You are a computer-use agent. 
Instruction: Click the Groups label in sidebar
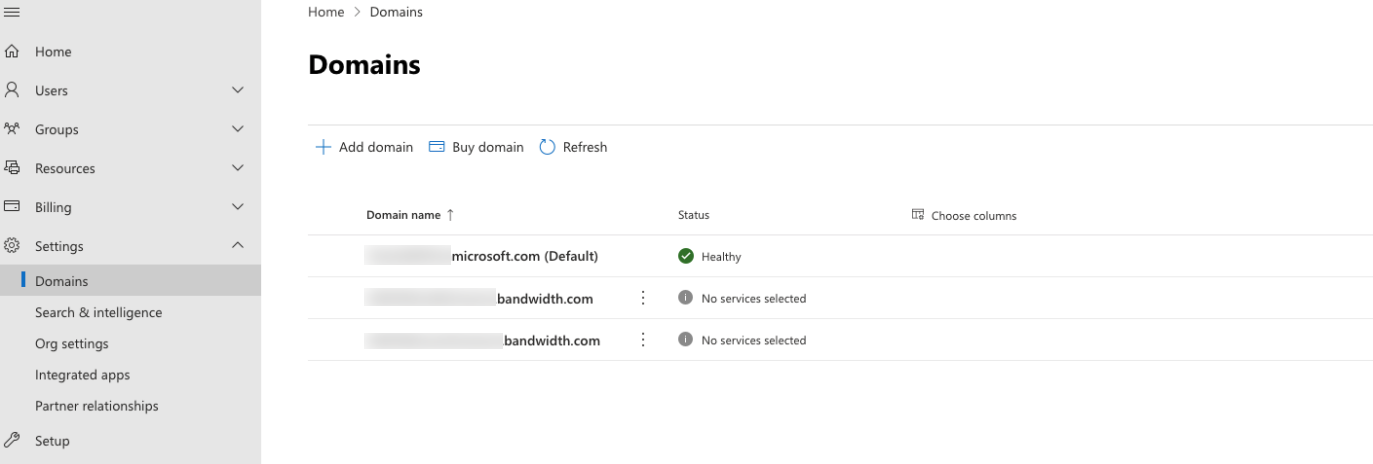[x=56, y=129]
